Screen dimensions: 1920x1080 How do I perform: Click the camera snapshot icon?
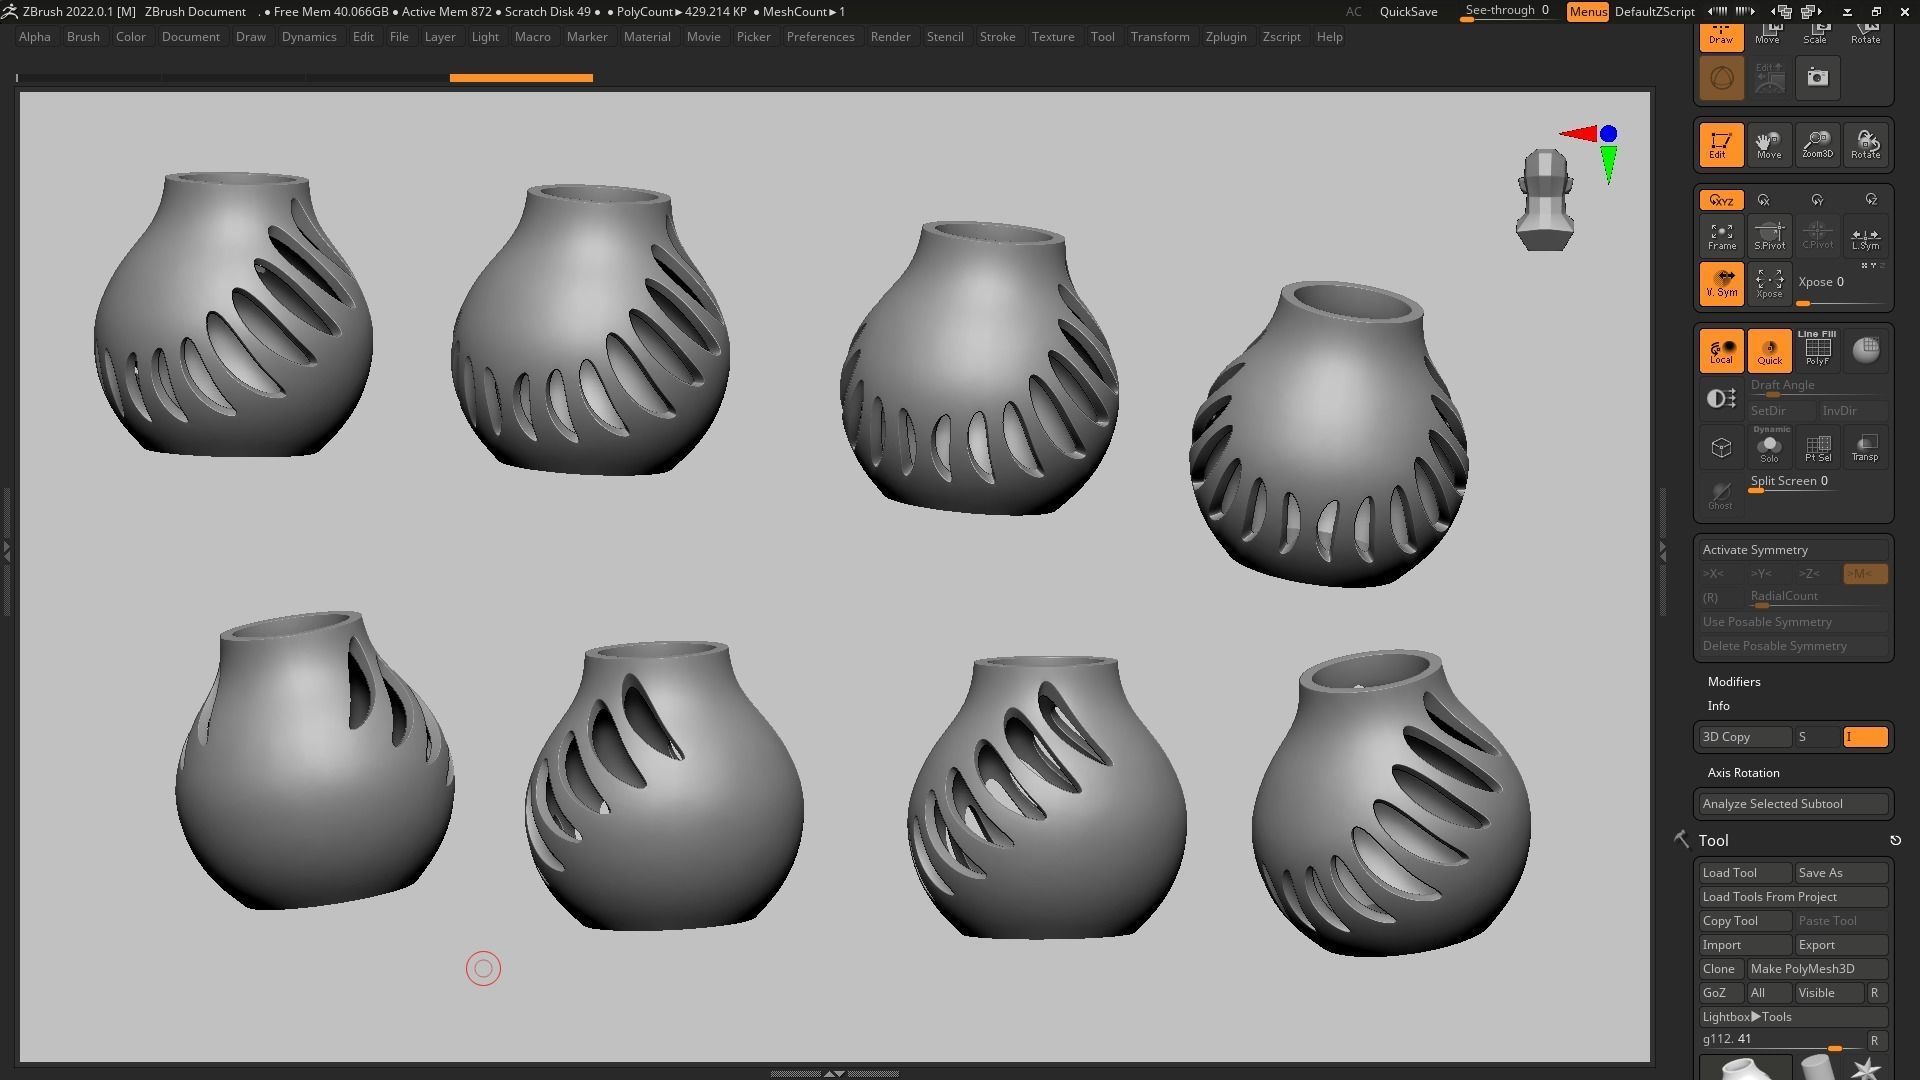(1817, 78)
